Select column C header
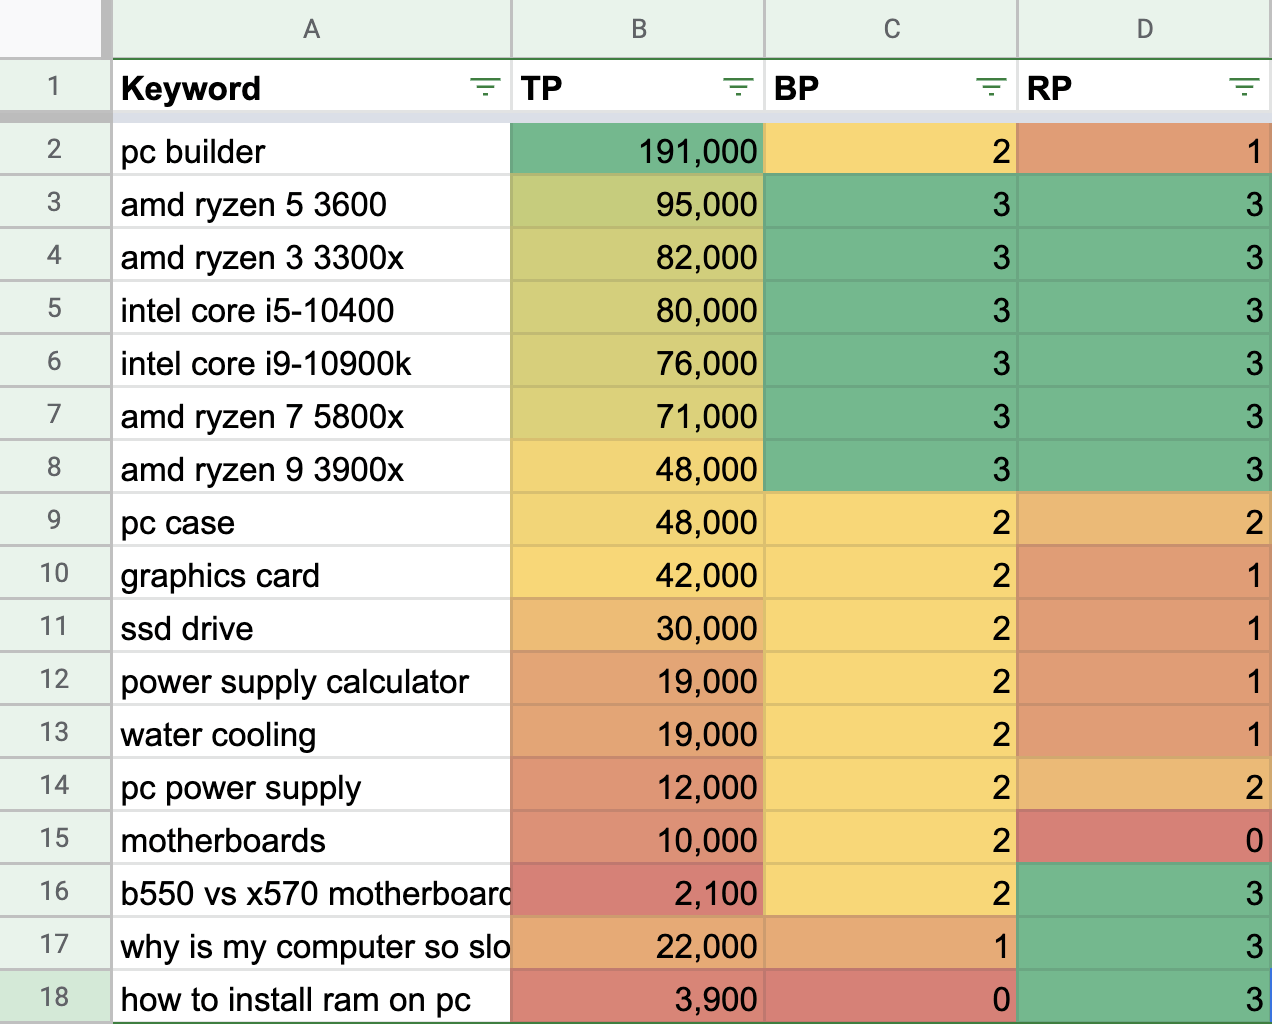The image size is (1272, 1024). pyautogui.click(x=890, y=29)
